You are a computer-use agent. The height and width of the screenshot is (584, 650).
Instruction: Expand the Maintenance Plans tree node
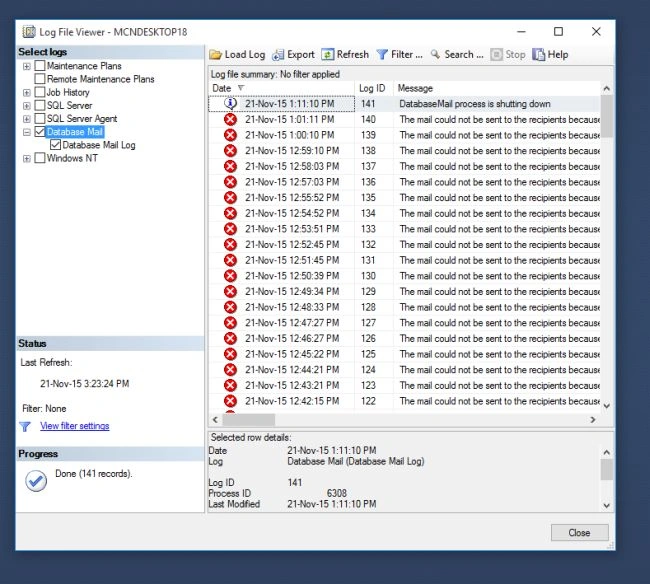27,66
